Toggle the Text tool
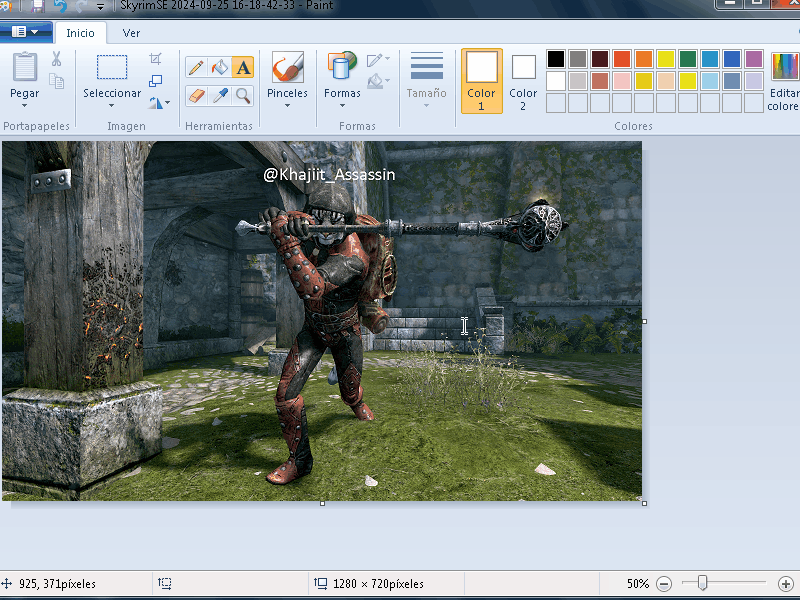 (x=243, y=67)
